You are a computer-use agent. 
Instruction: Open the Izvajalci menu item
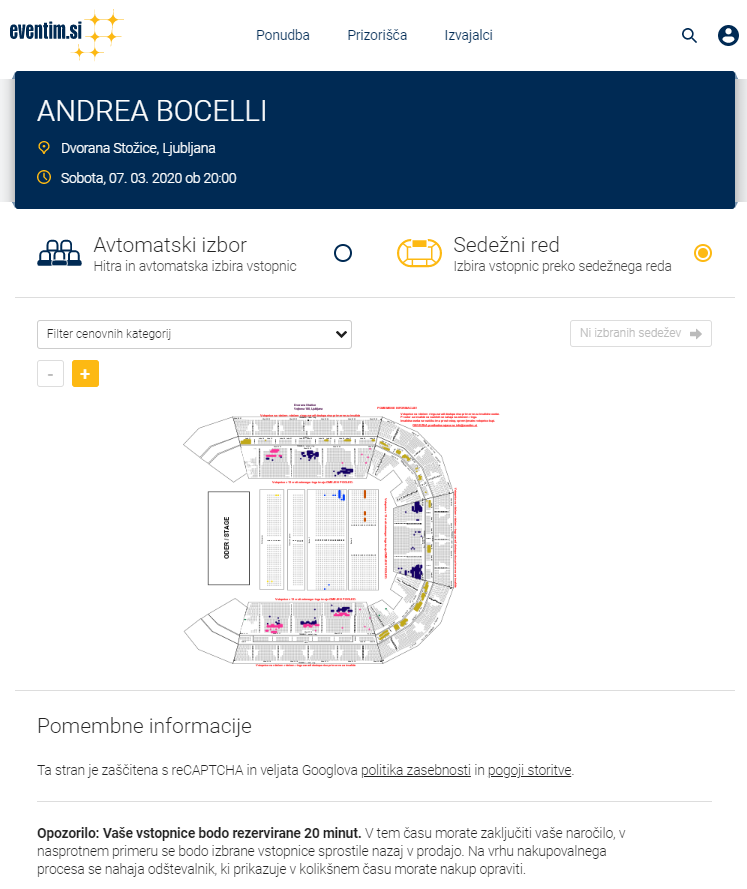click(x=468, y=35)
